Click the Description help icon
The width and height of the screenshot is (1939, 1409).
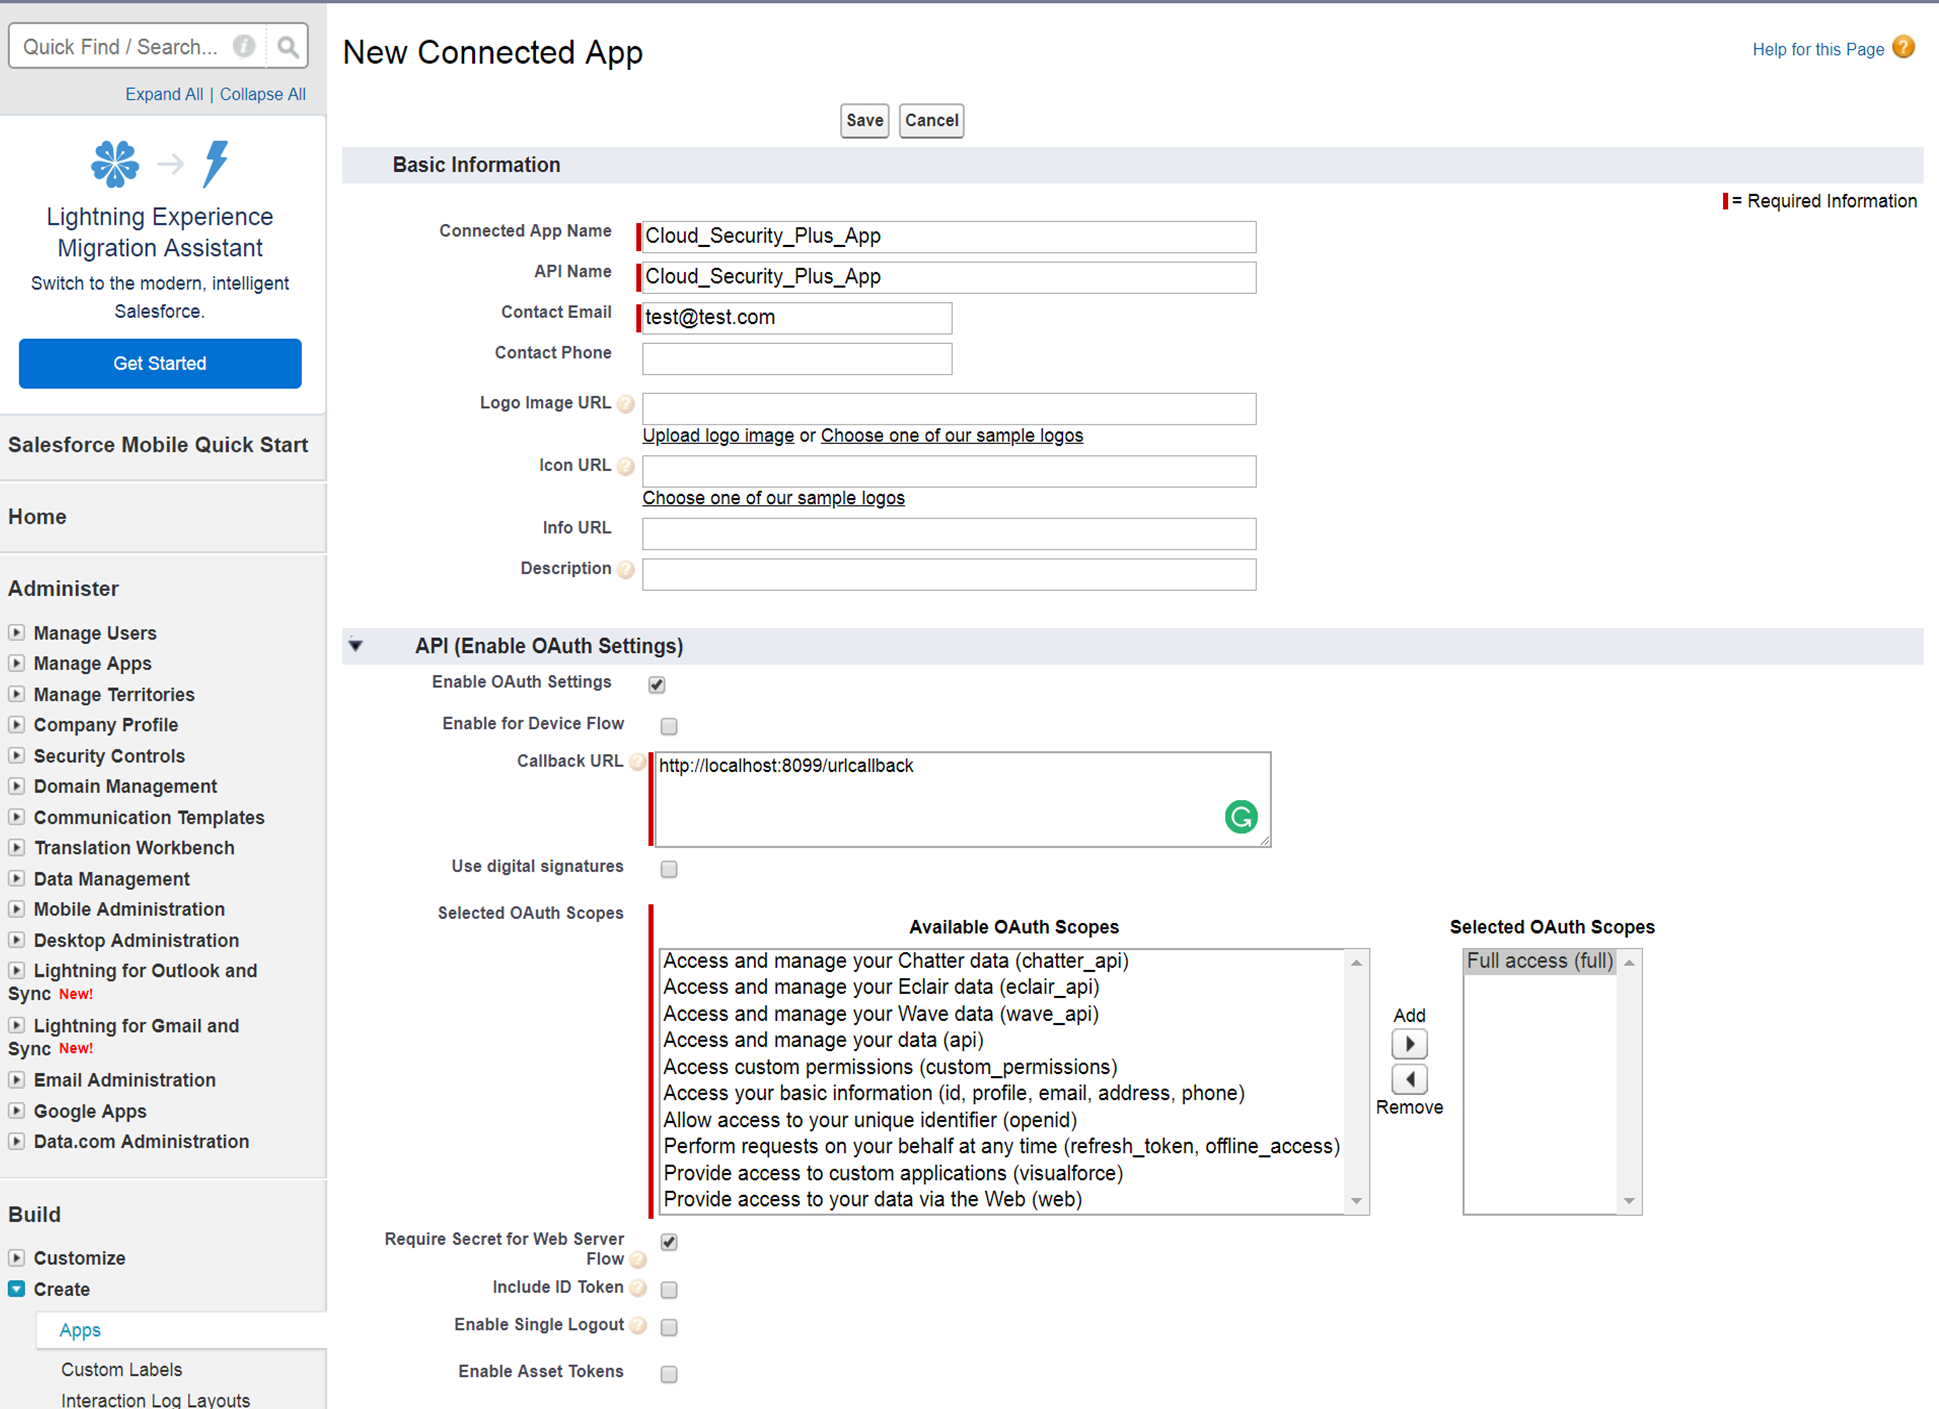(x=626, y=569)
